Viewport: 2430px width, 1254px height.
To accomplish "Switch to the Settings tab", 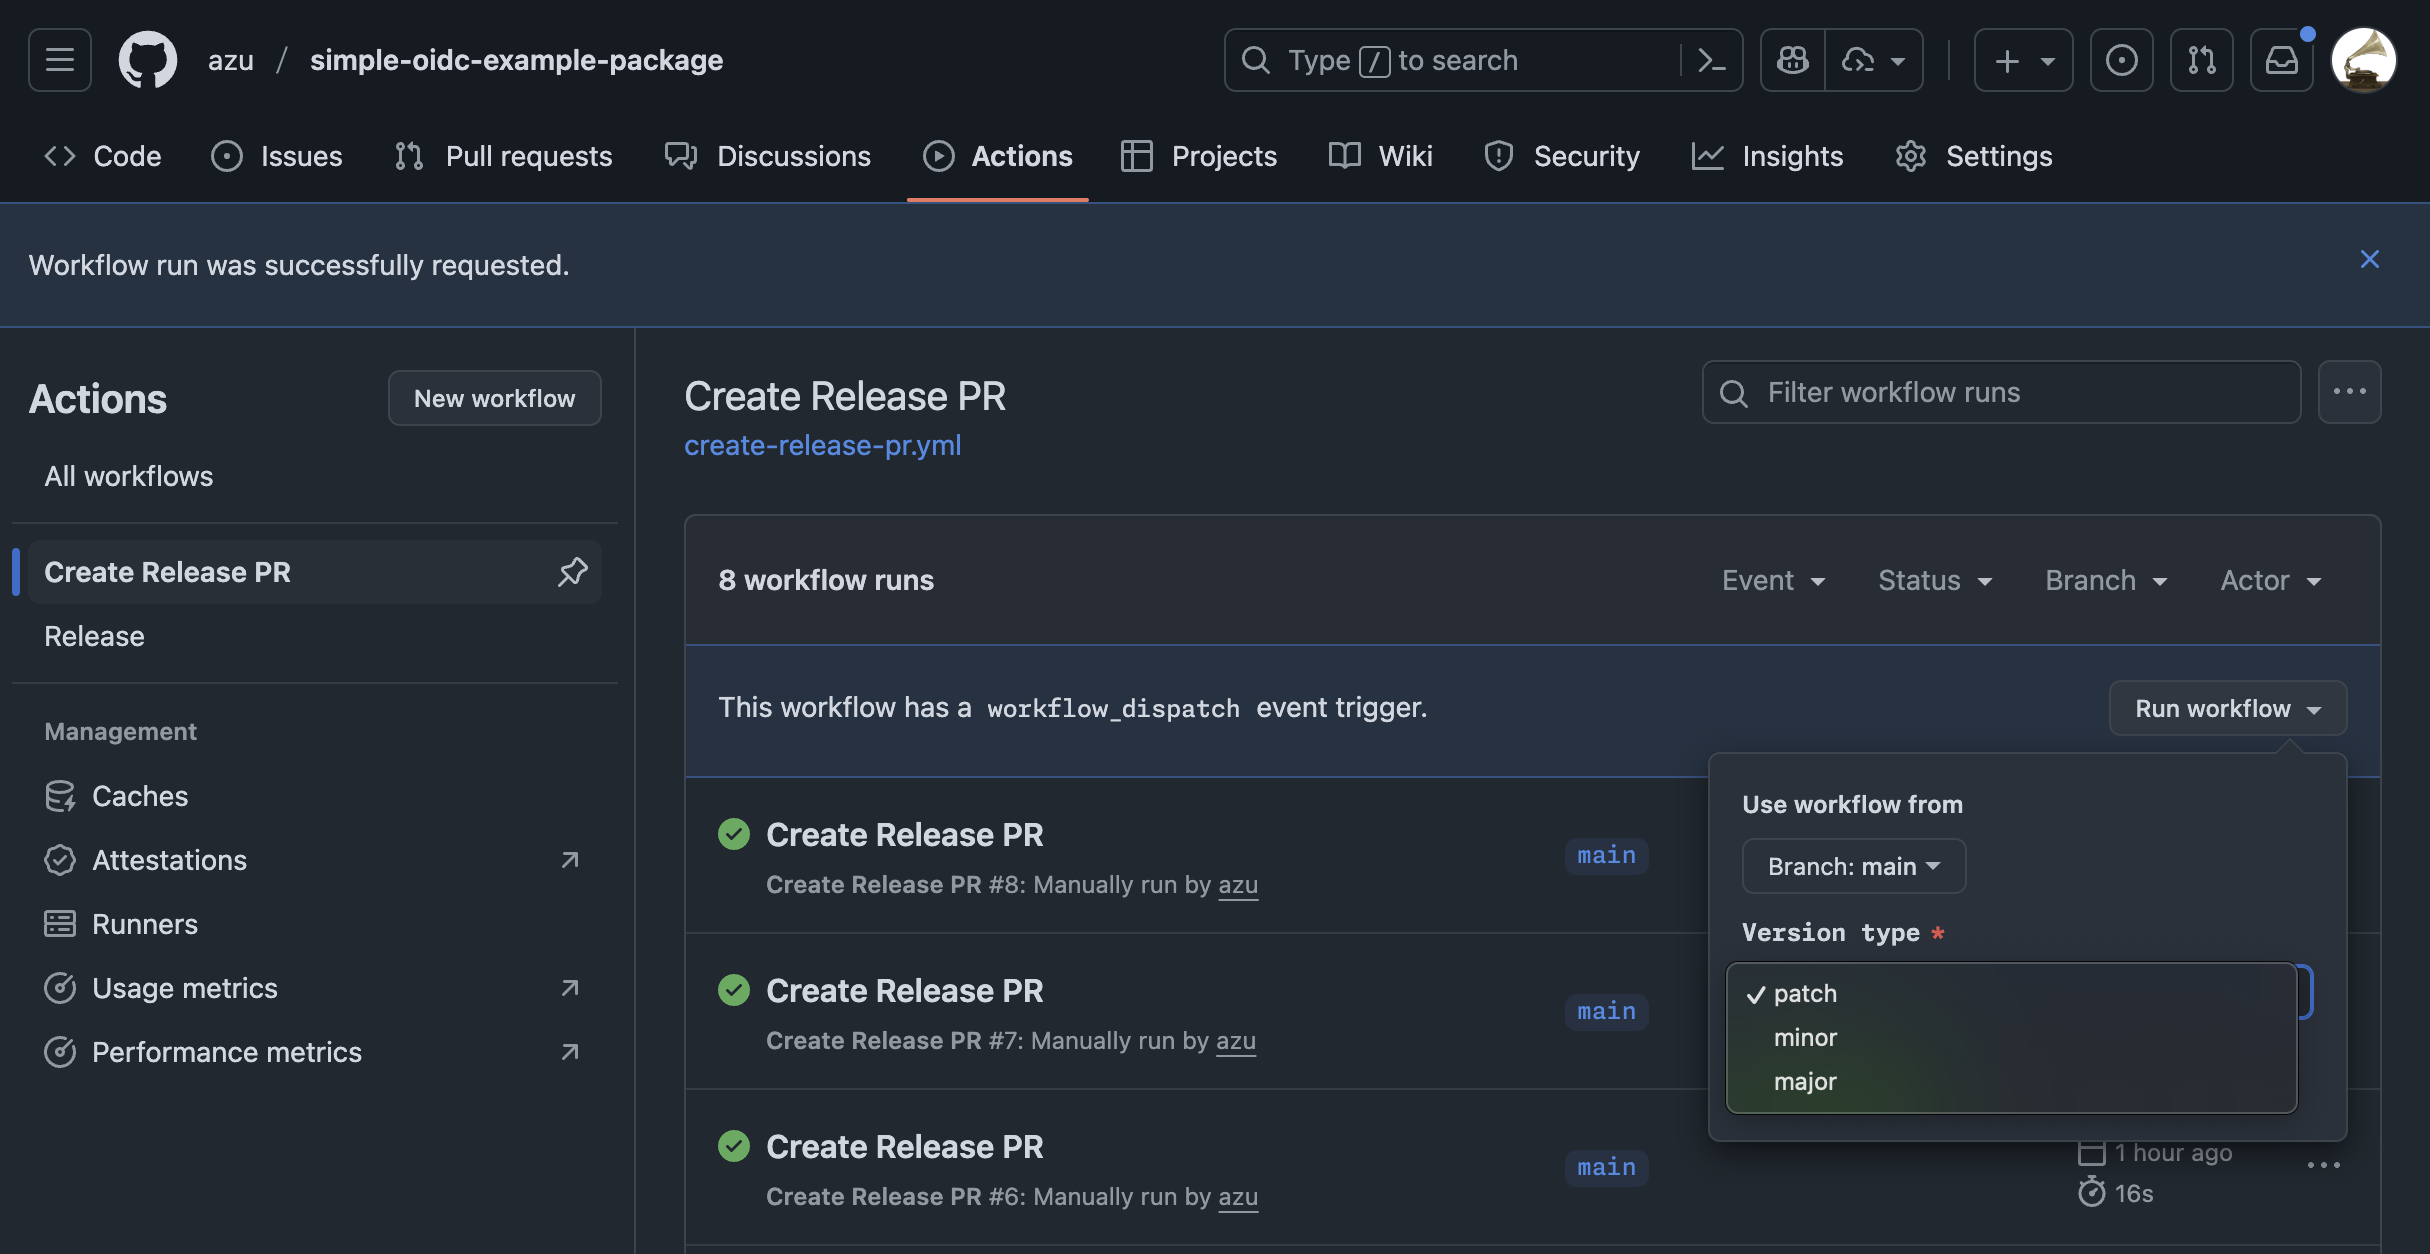I will coord(1974,156).
